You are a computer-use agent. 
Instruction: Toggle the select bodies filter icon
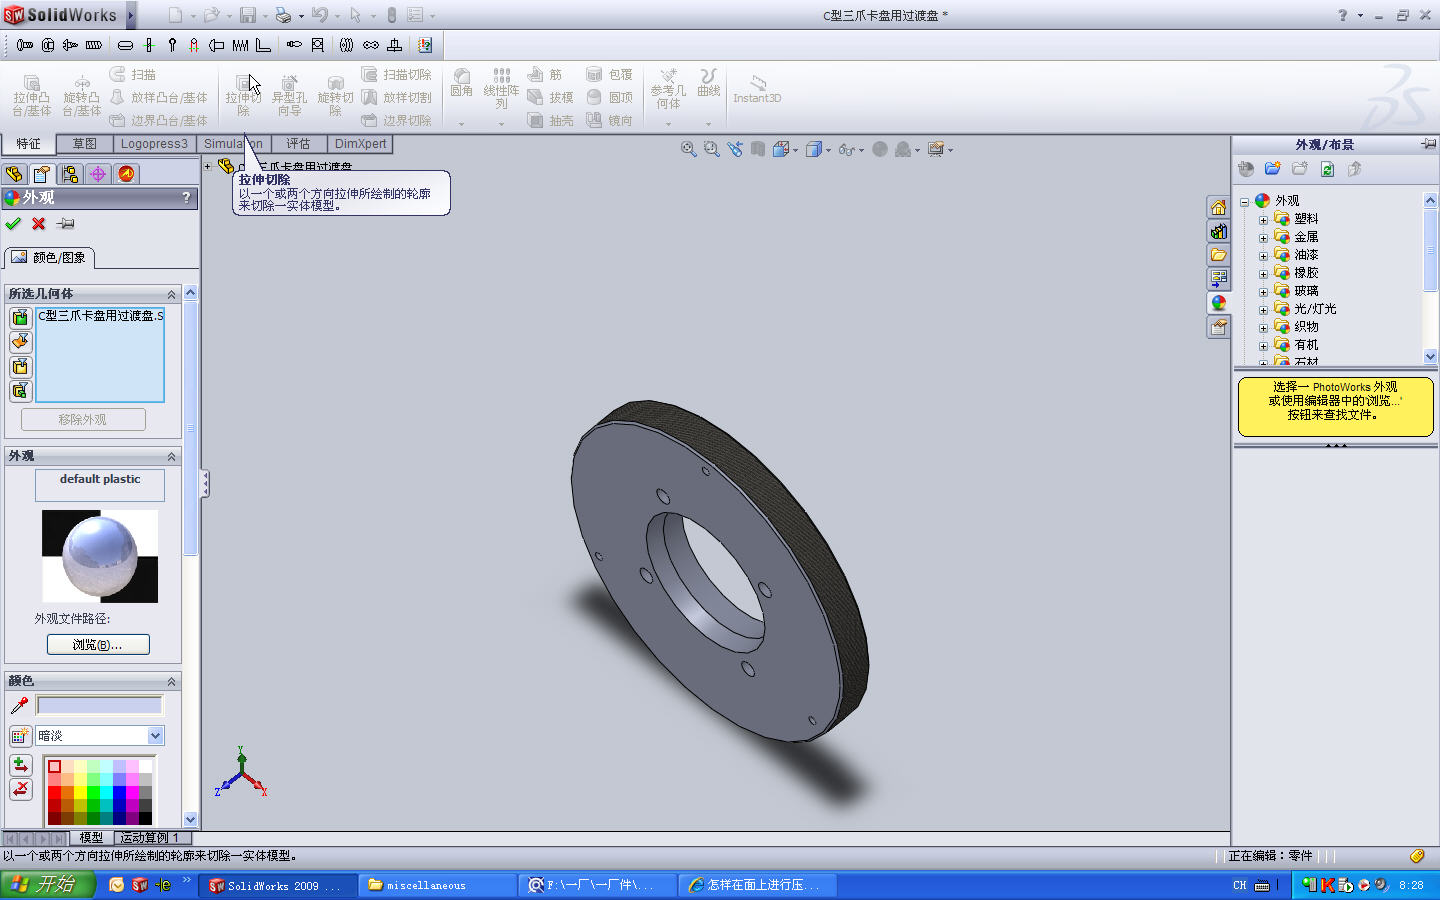pos(20,366)
